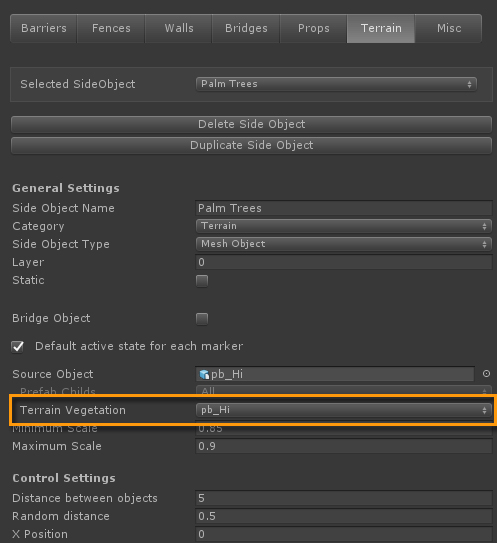Click the Duplicate Side Object button

tap(251, 145)
